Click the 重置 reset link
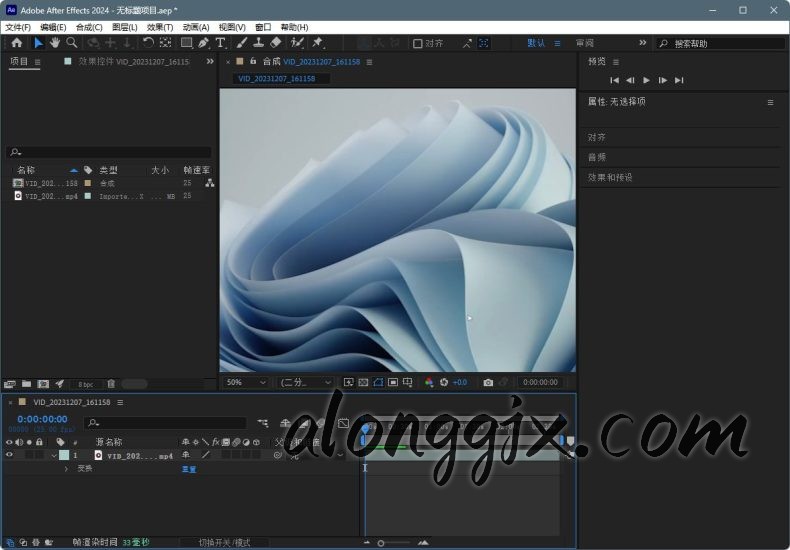790x550 pixels. tap(188, 468)
